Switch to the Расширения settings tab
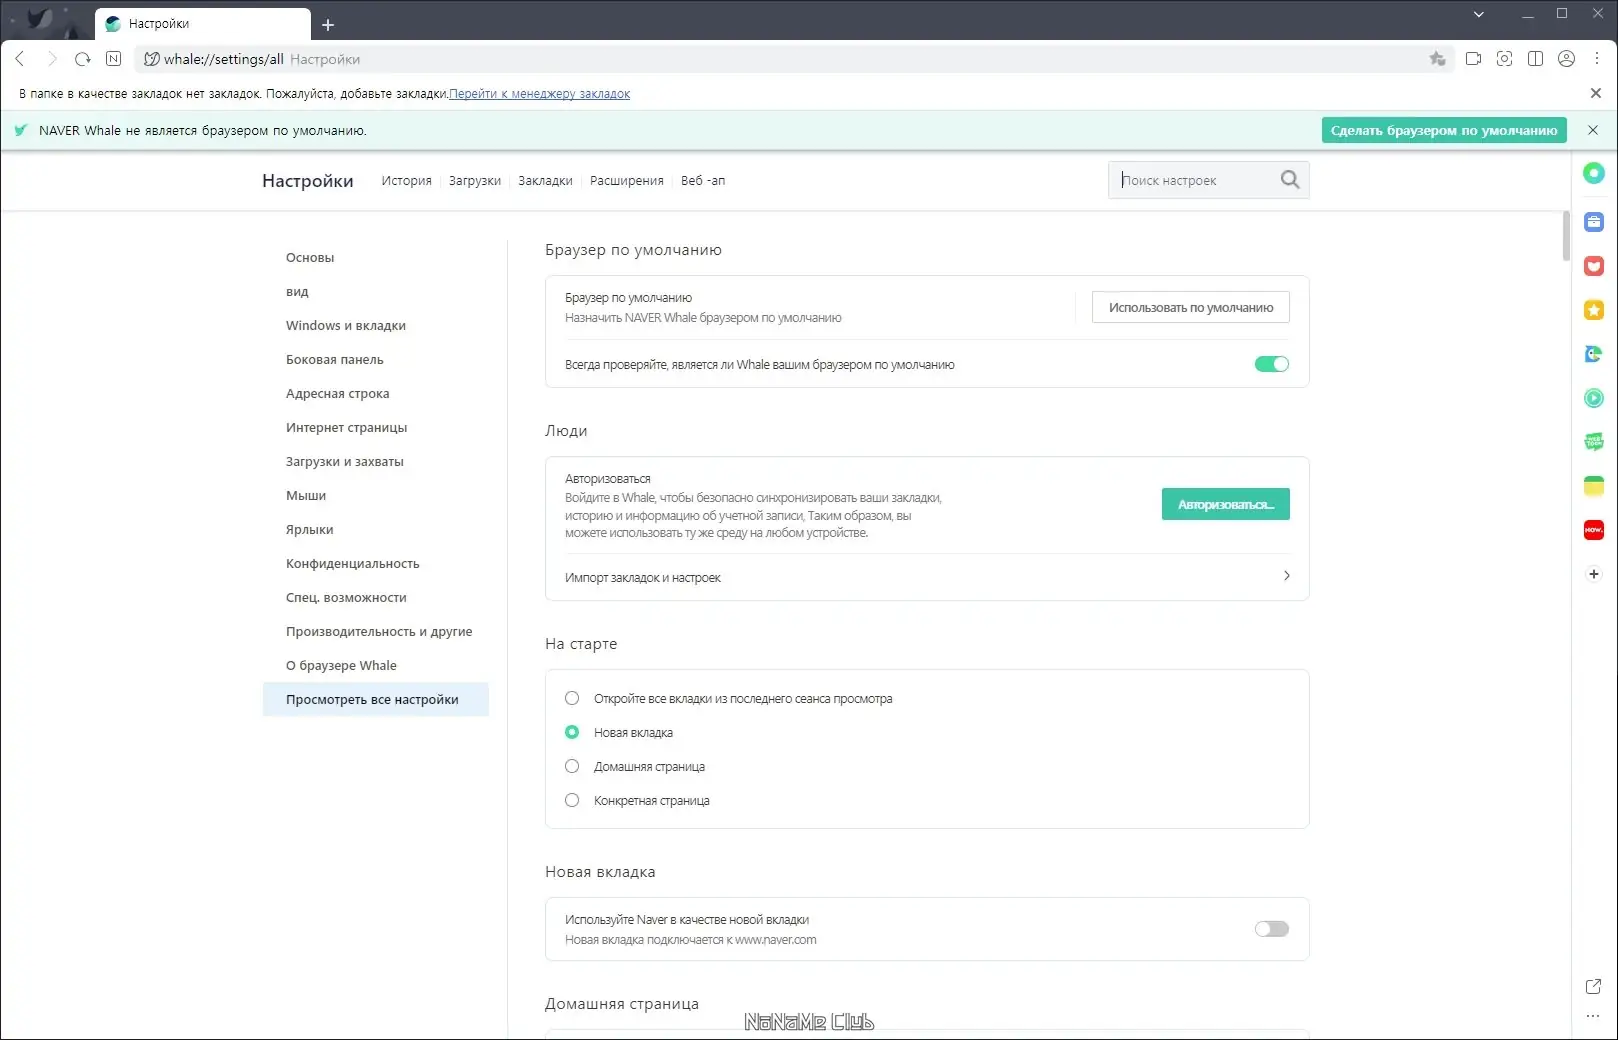 (627, 181)
